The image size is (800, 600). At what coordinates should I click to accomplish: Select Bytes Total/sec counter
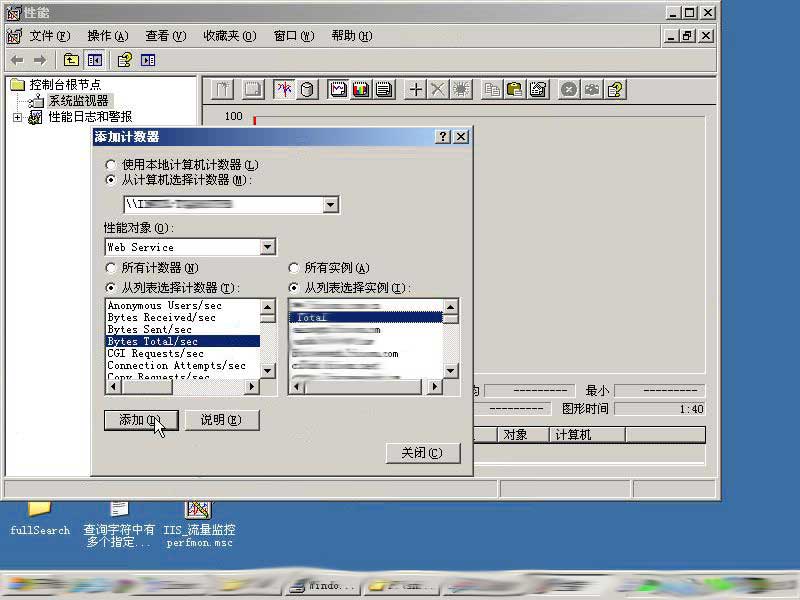click(x=183, y=341)
